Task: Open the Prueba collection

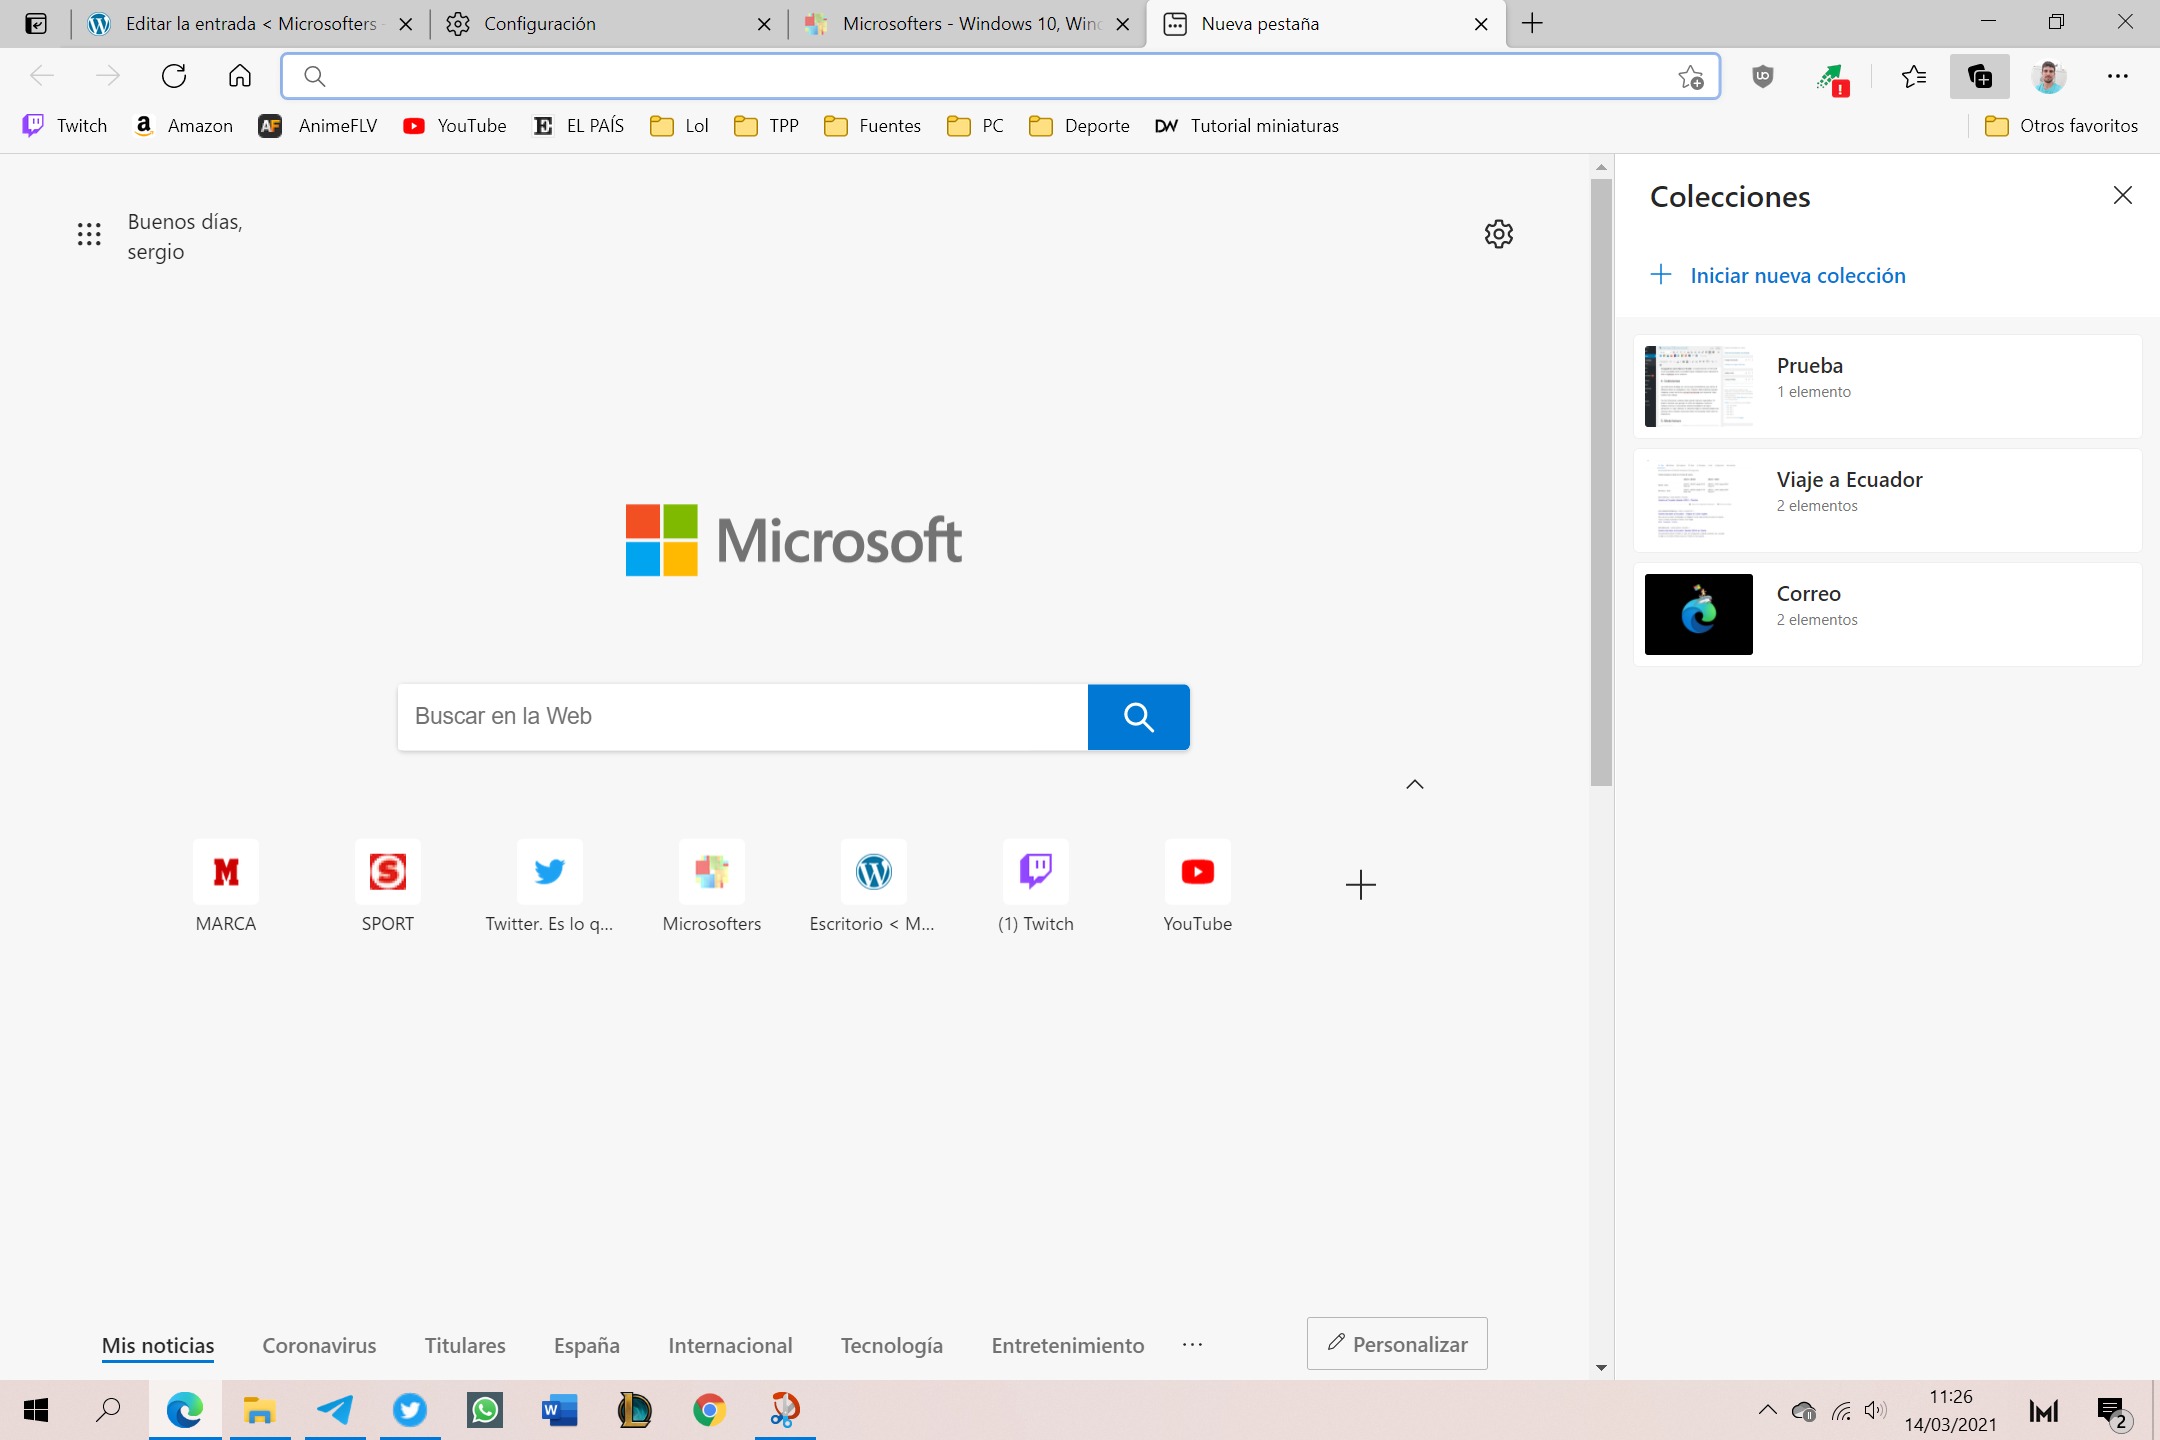Action: [1887, 386]
